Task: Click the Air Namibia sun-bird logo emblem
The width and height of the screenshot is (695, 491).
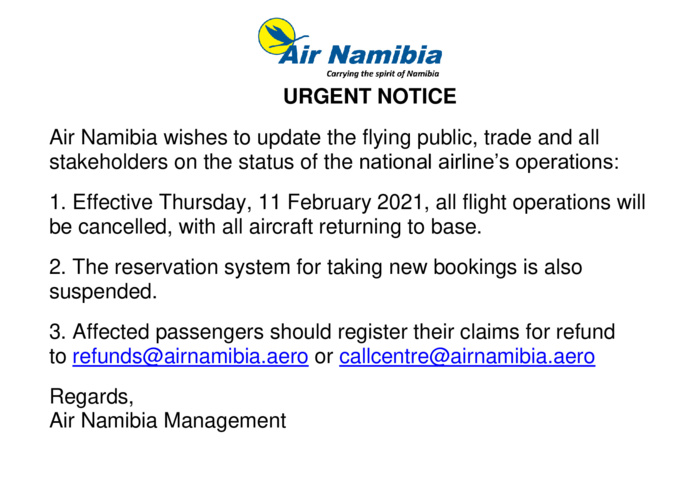Action: pos(281,38)
